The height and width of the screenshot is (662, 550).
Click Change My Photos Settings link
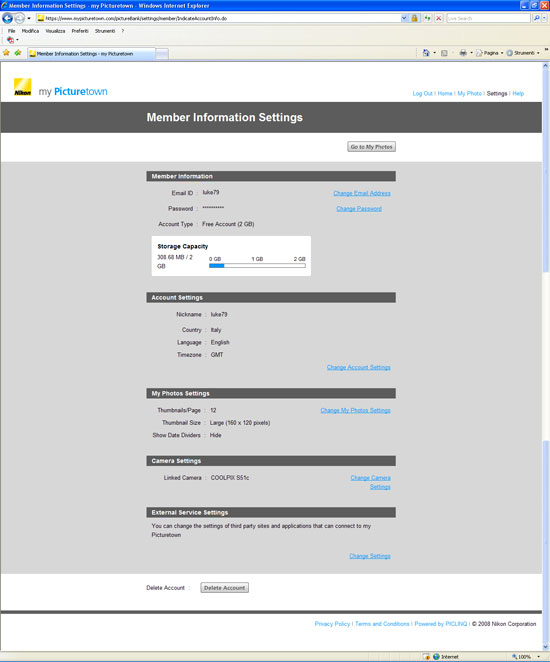355,410
